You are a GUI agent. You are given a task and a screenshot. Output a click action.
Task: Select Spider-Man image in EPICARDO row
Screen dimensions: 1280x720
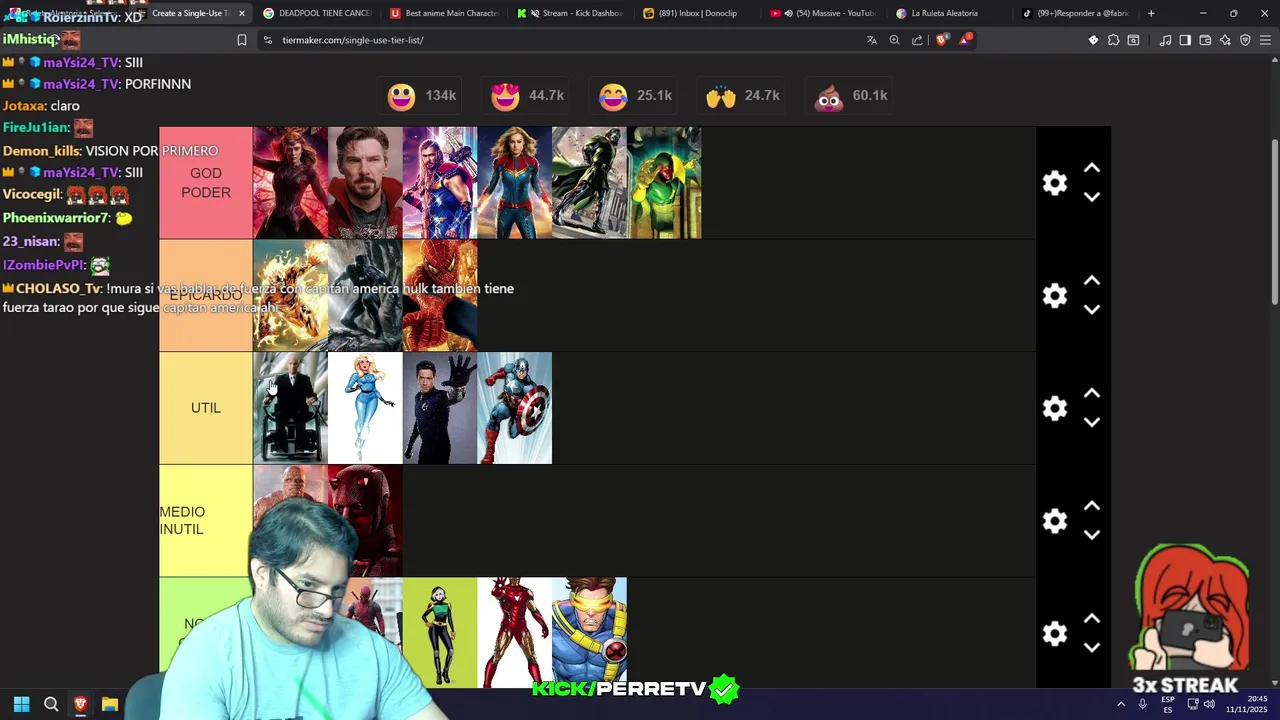(440, 296)
